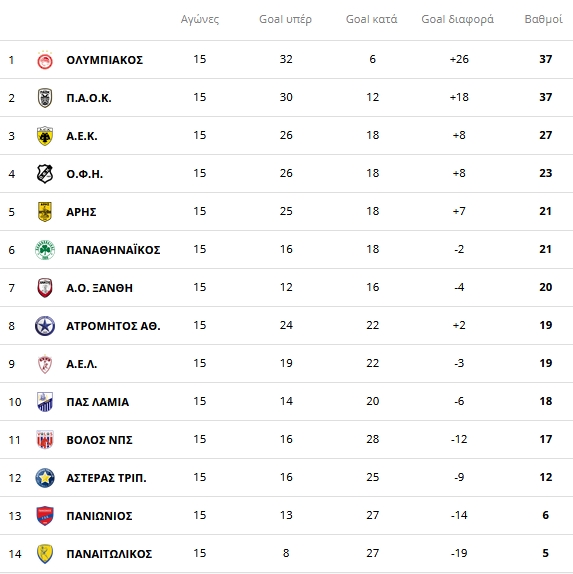Viewport: 573px width, 574px height.
Task: Click the Αγώνες column header
Action: point(200,19)
